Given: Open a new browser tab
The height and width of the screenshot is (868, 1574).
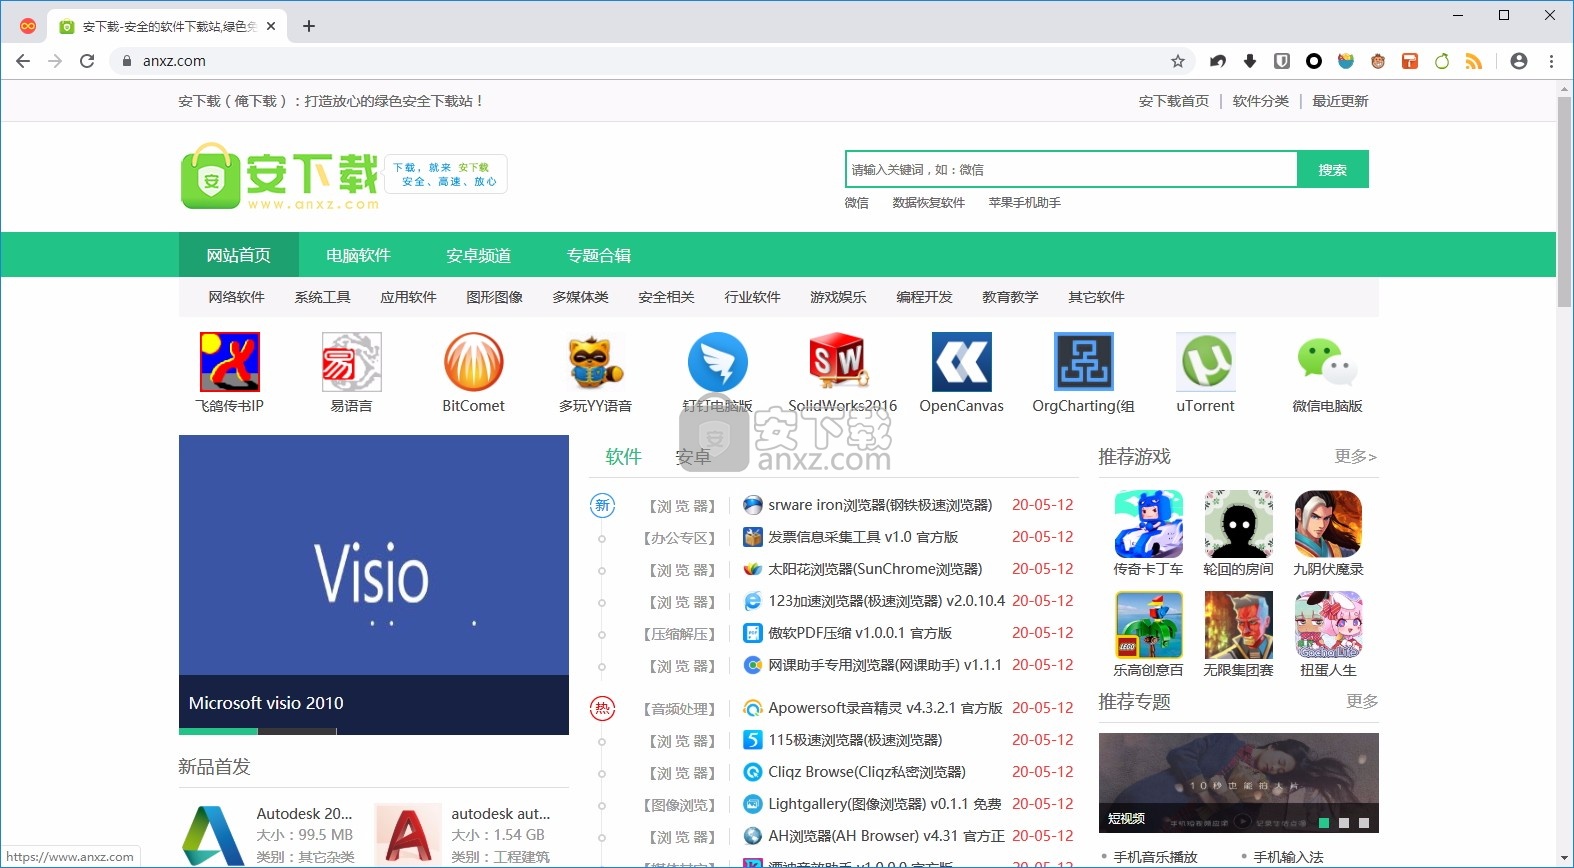Looking at the screenshot, I should tap(309, 26).
